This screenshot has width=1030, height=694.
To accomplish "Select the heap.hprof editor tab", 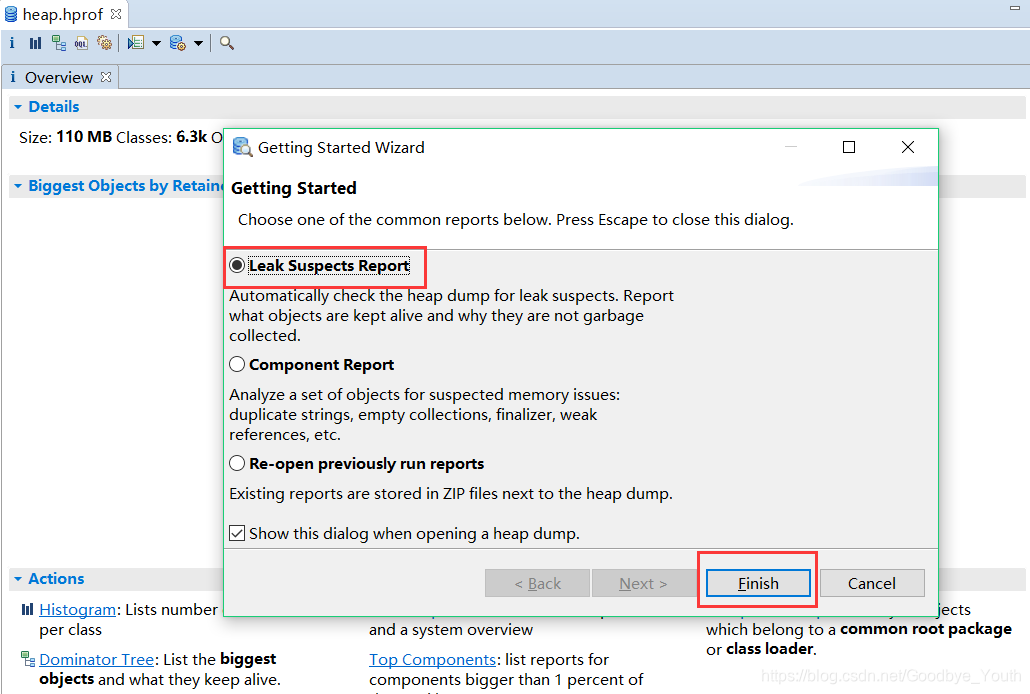I will pos(63,14).
